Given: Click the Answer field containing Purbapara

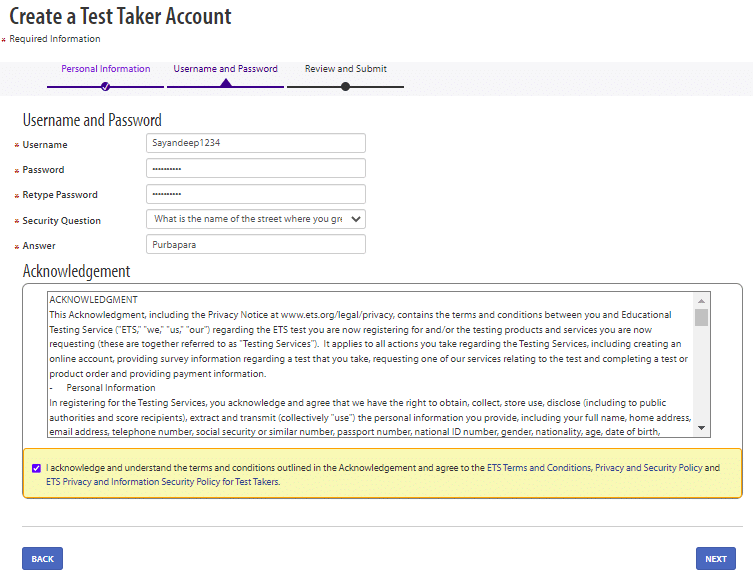Looking at the screenshot, I should (256, 244).
